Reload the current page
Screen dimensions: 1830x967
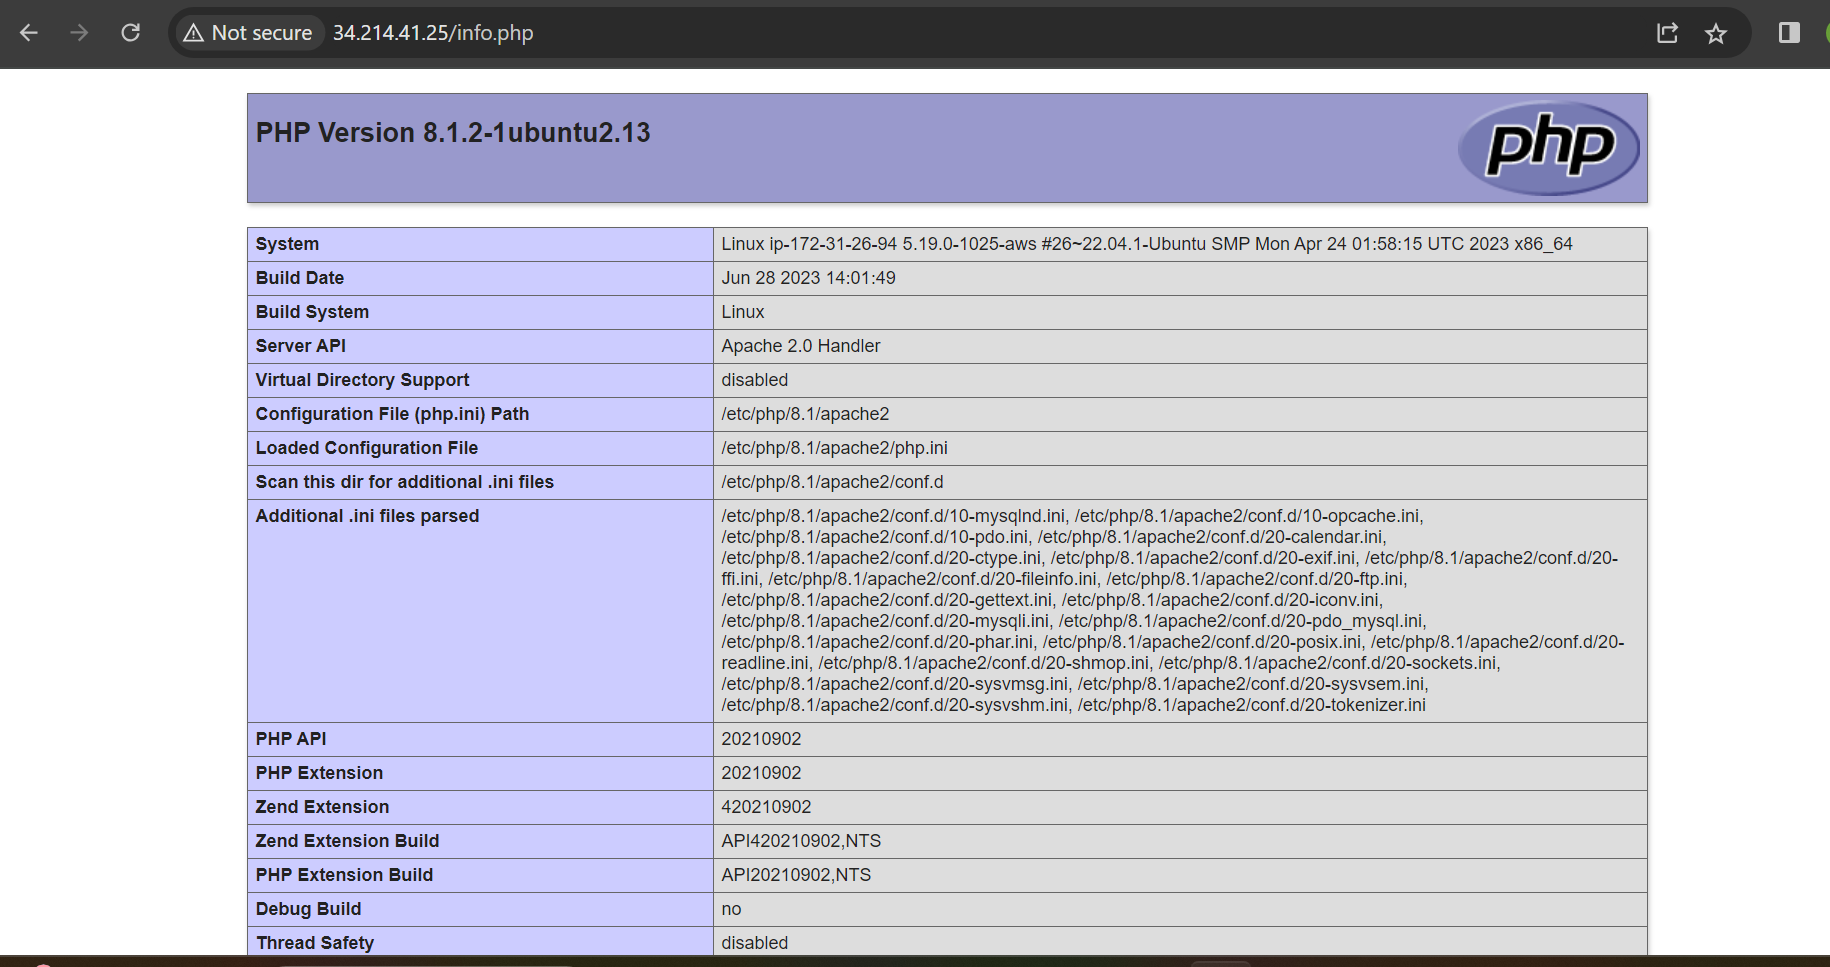click(130, 32)
